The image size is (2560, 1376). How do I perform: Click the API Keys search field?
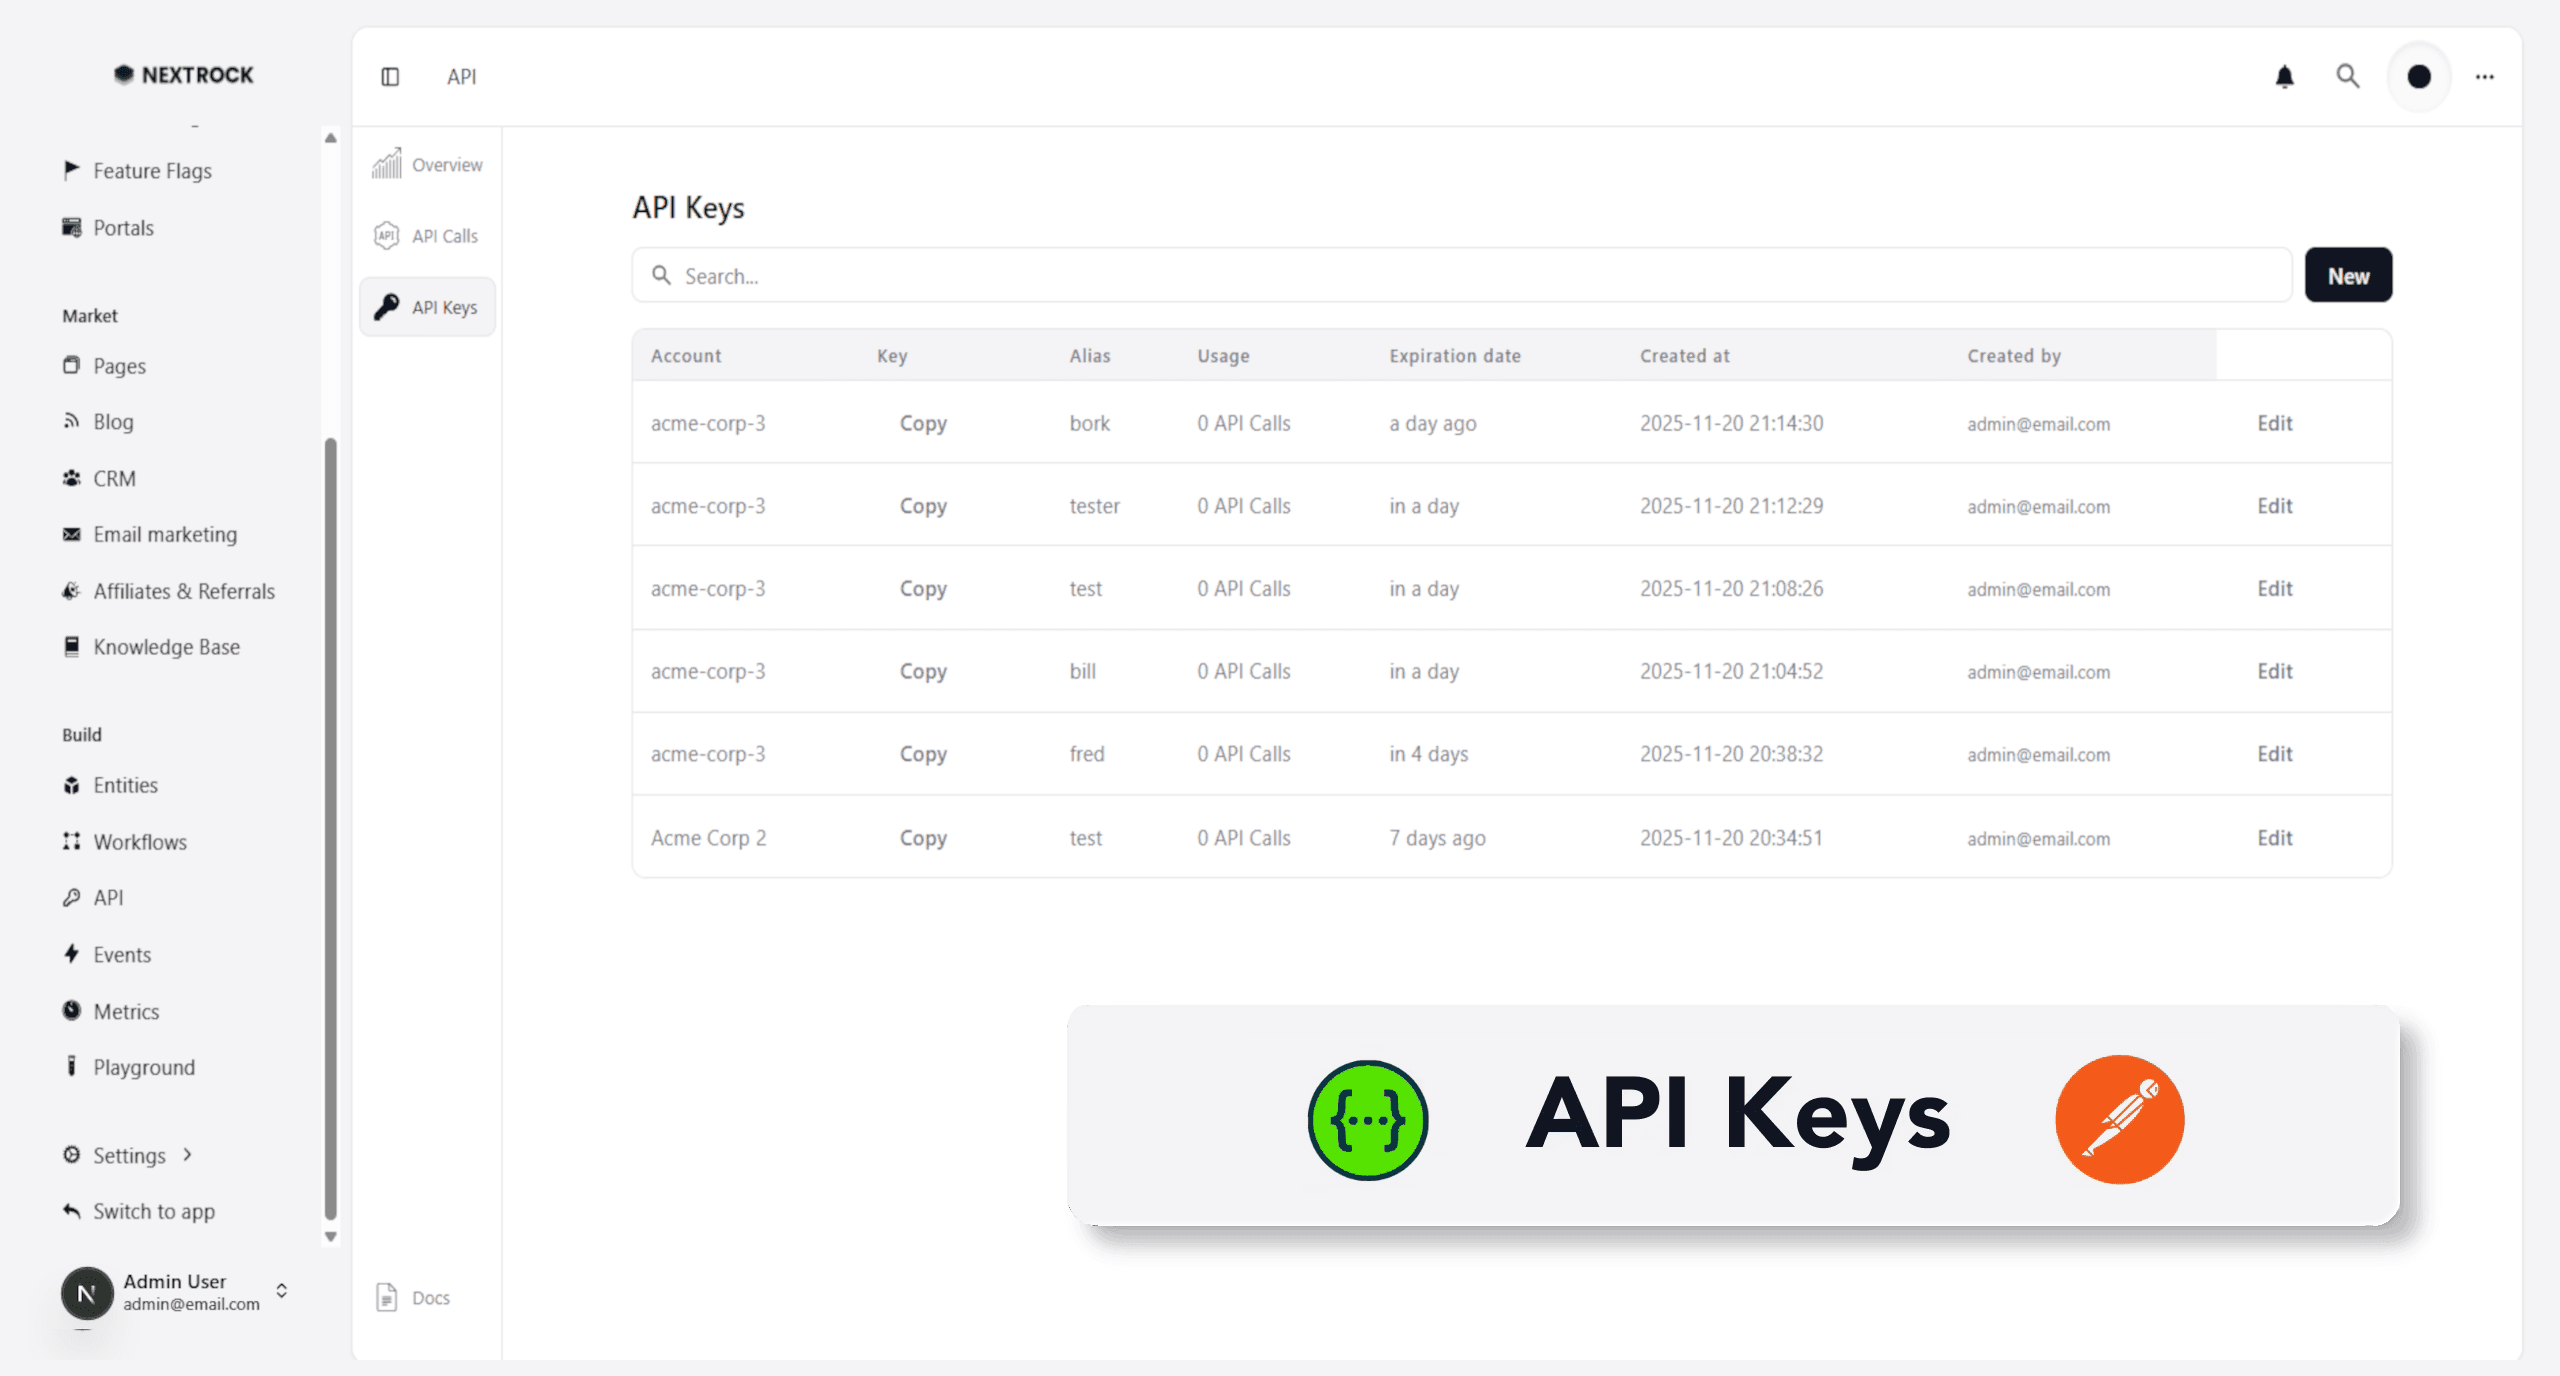pyautogui.click(x=1400, y=275)
